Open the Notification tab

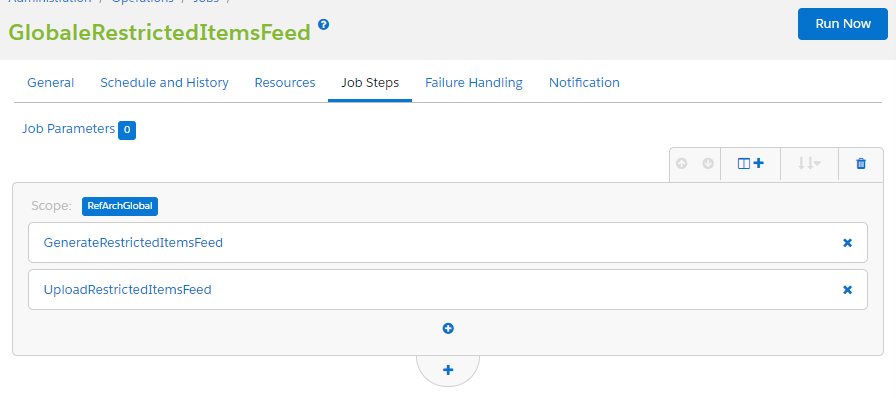point(584,83)
